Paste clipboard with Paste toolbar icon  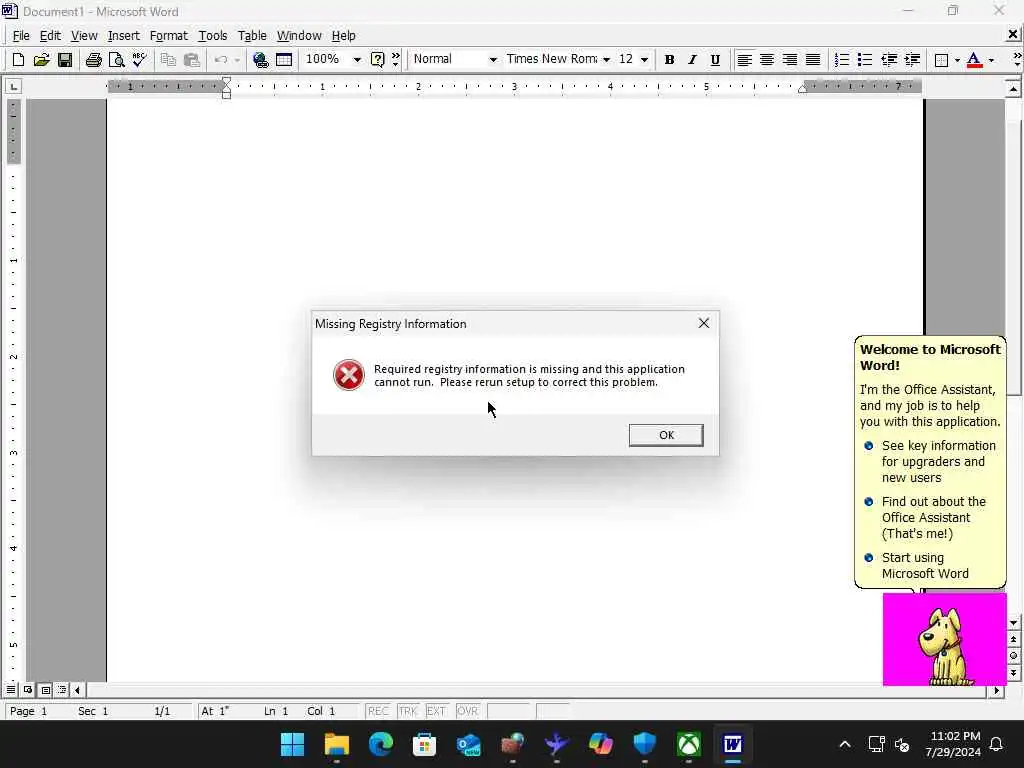pos(191,60)
